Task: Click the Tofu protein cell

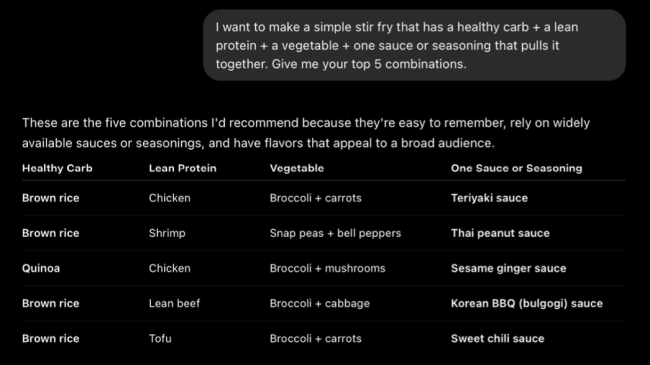Action: pyautogui.click(x=160, y=338)
